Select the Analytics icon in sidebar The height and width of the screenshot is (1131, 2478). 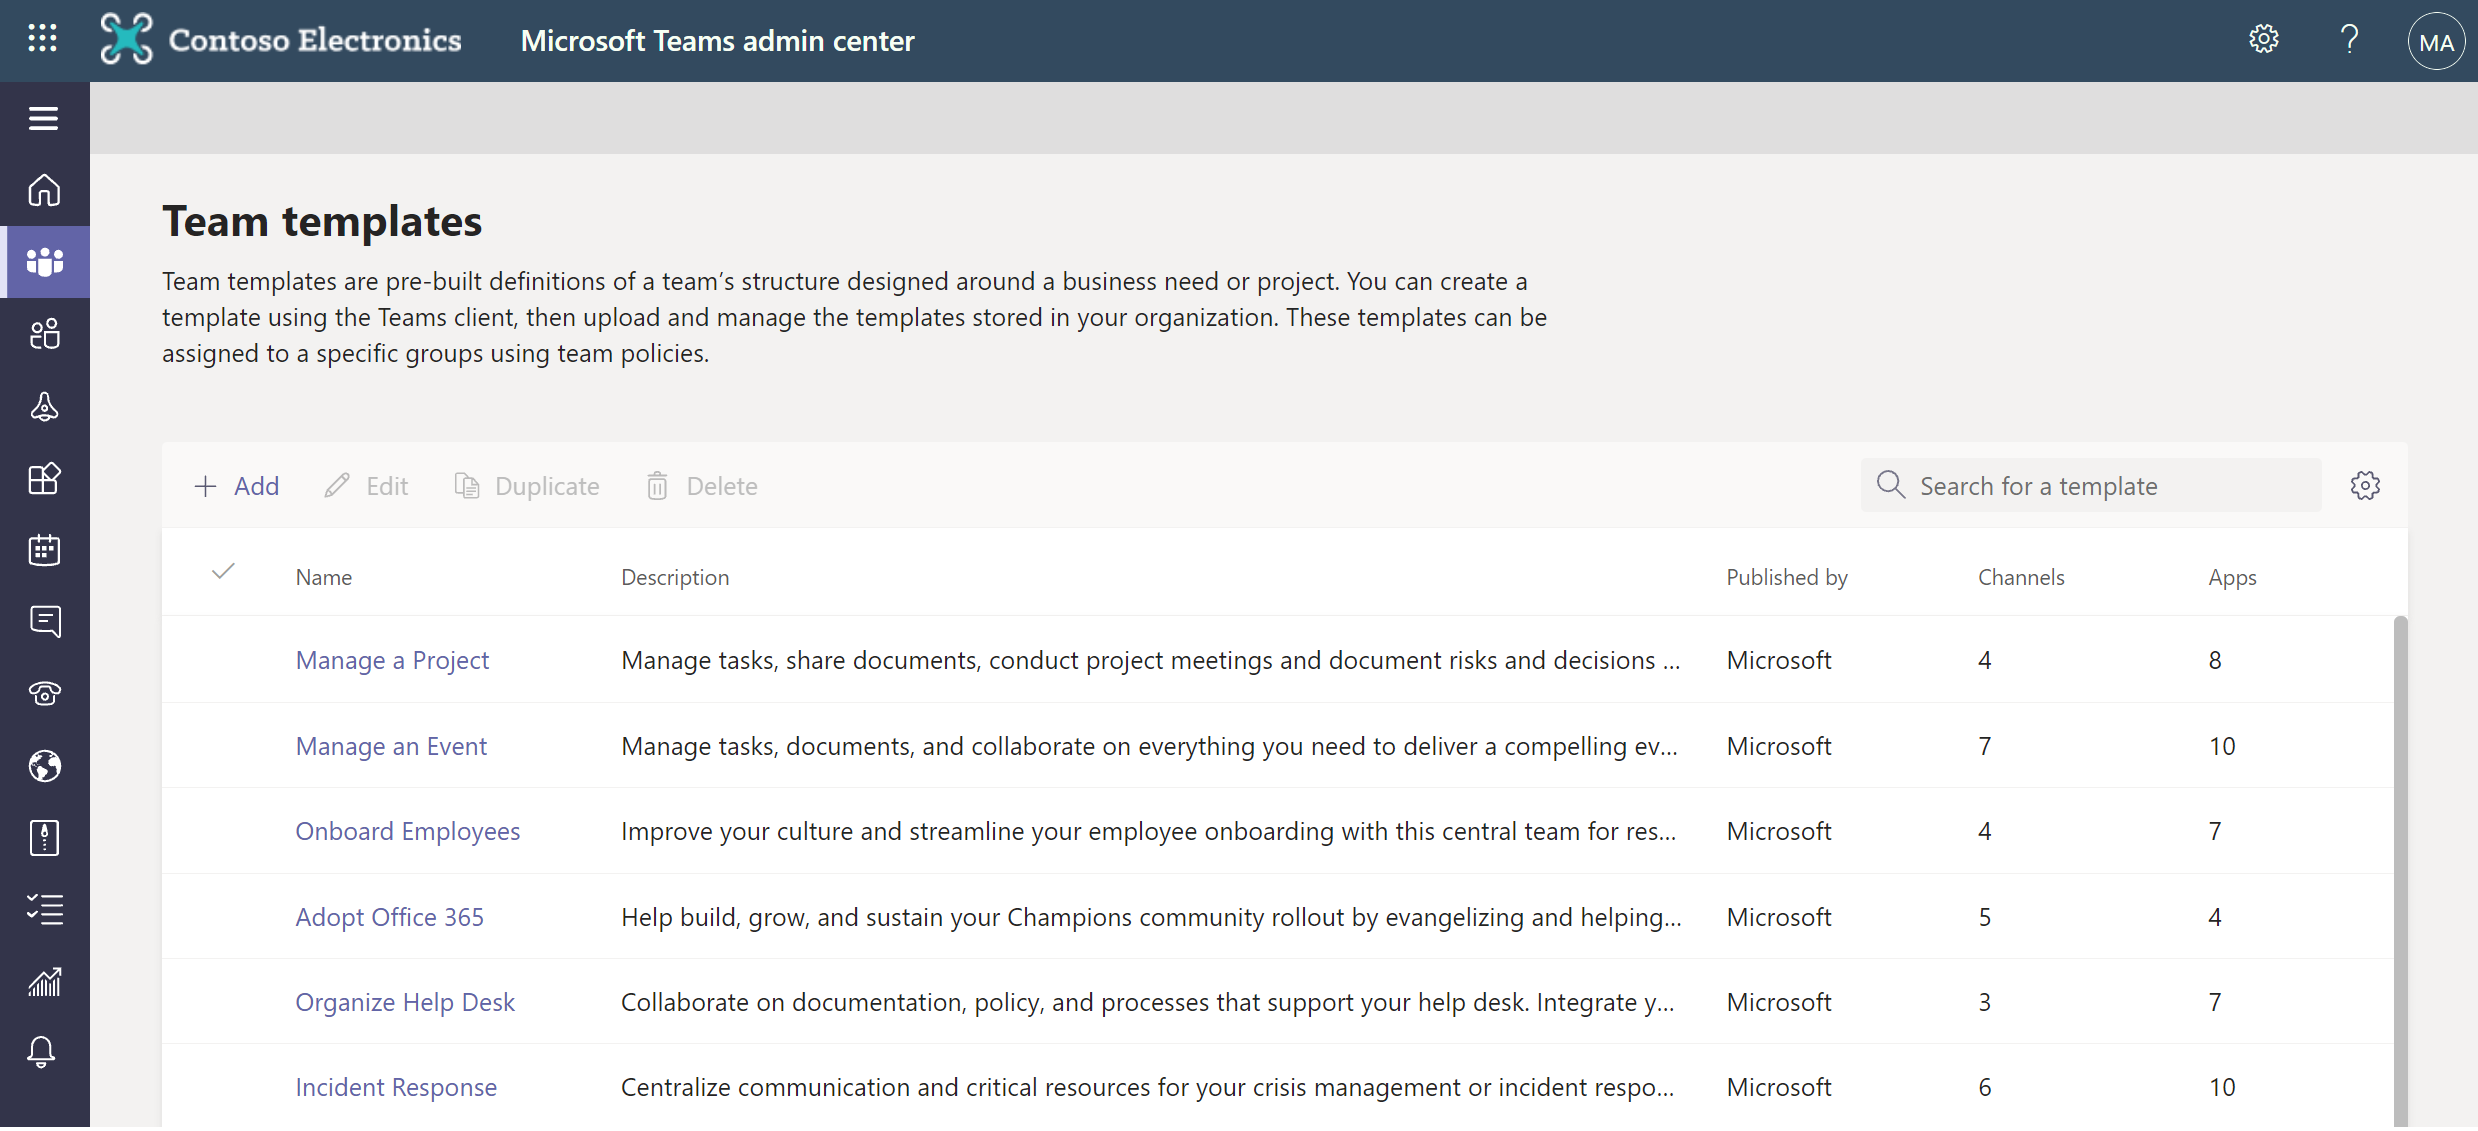click(x=43, y=979)
